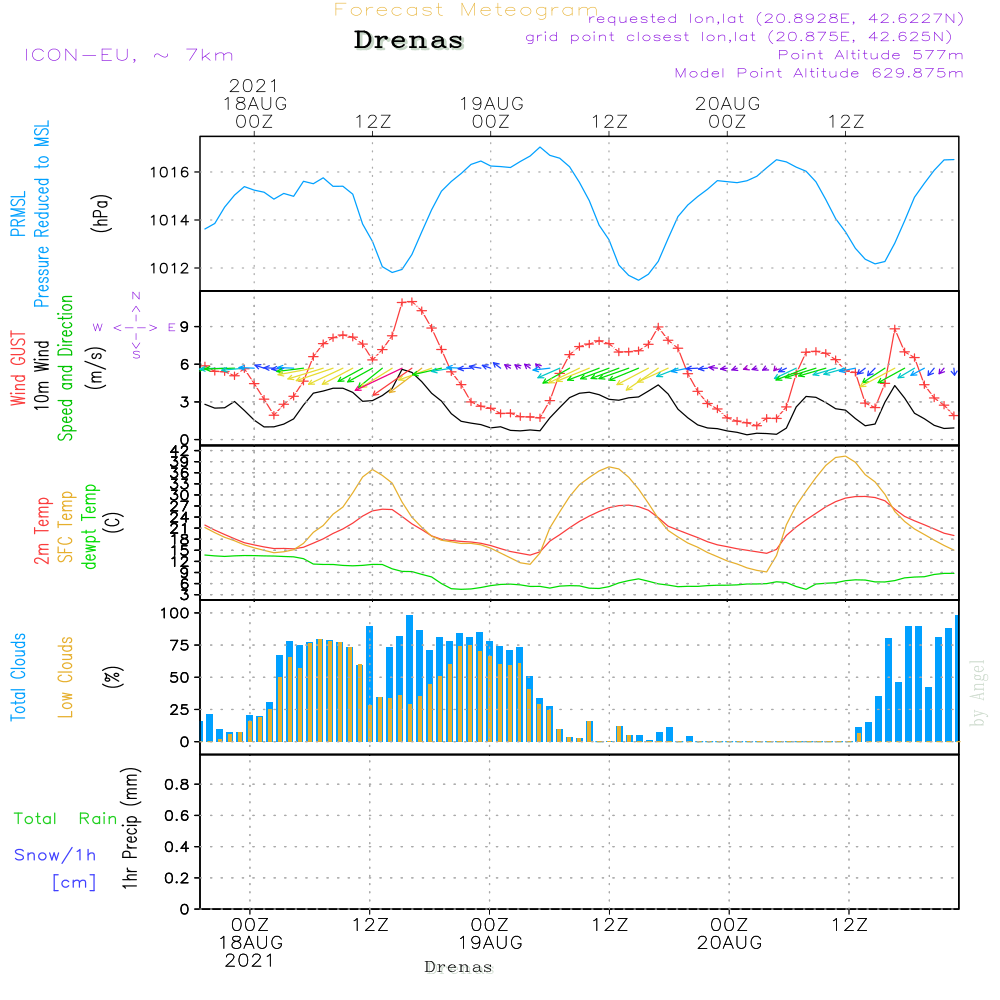This screenshot has height=1000, width=1000.
Task: Select the '(m/s)' unit label
Action: pyautogui.click(x=96, y=368)
